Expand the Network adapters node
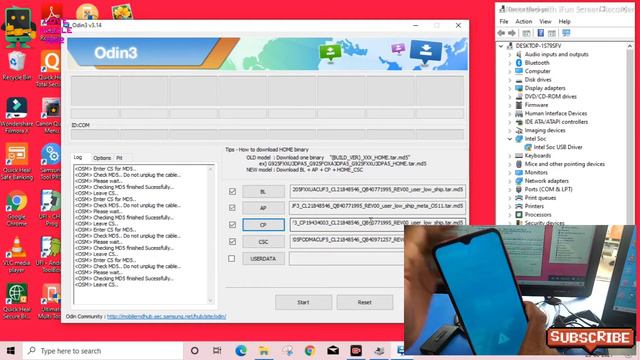Image resolution: width=640 pixels, height=360 pixels. (510, 181)
